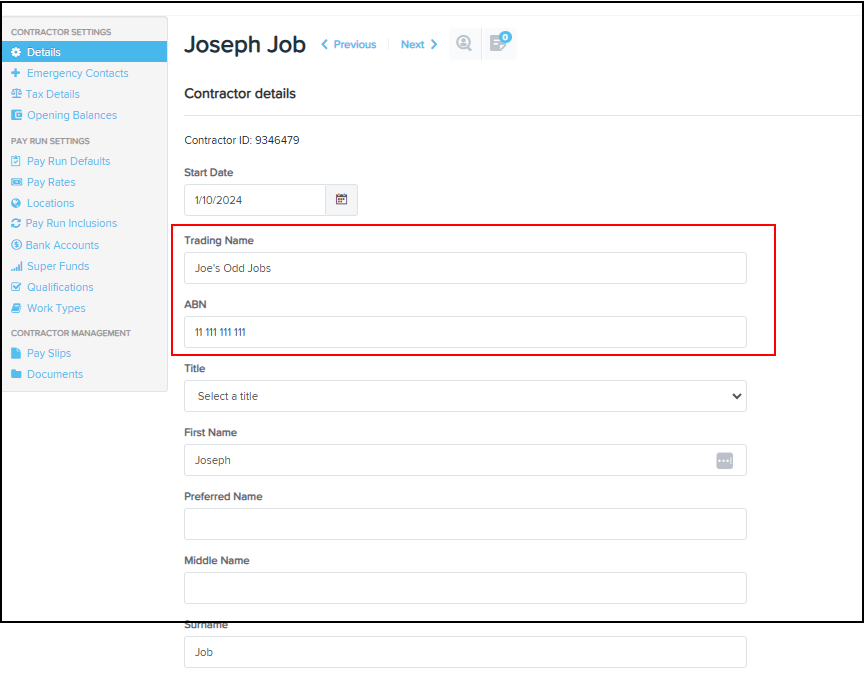864x677 pixels.
Task: View Pay Slips under Contractor Management
Action: [49, 353]
